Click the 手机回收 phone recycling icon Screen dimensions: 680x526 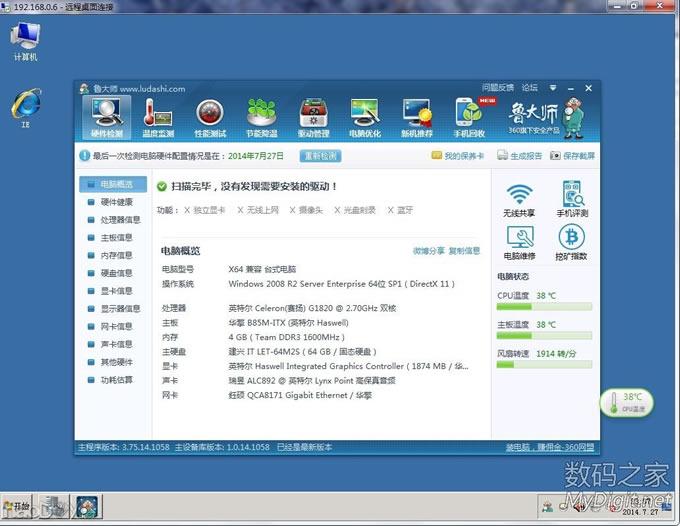pos(469,117)
